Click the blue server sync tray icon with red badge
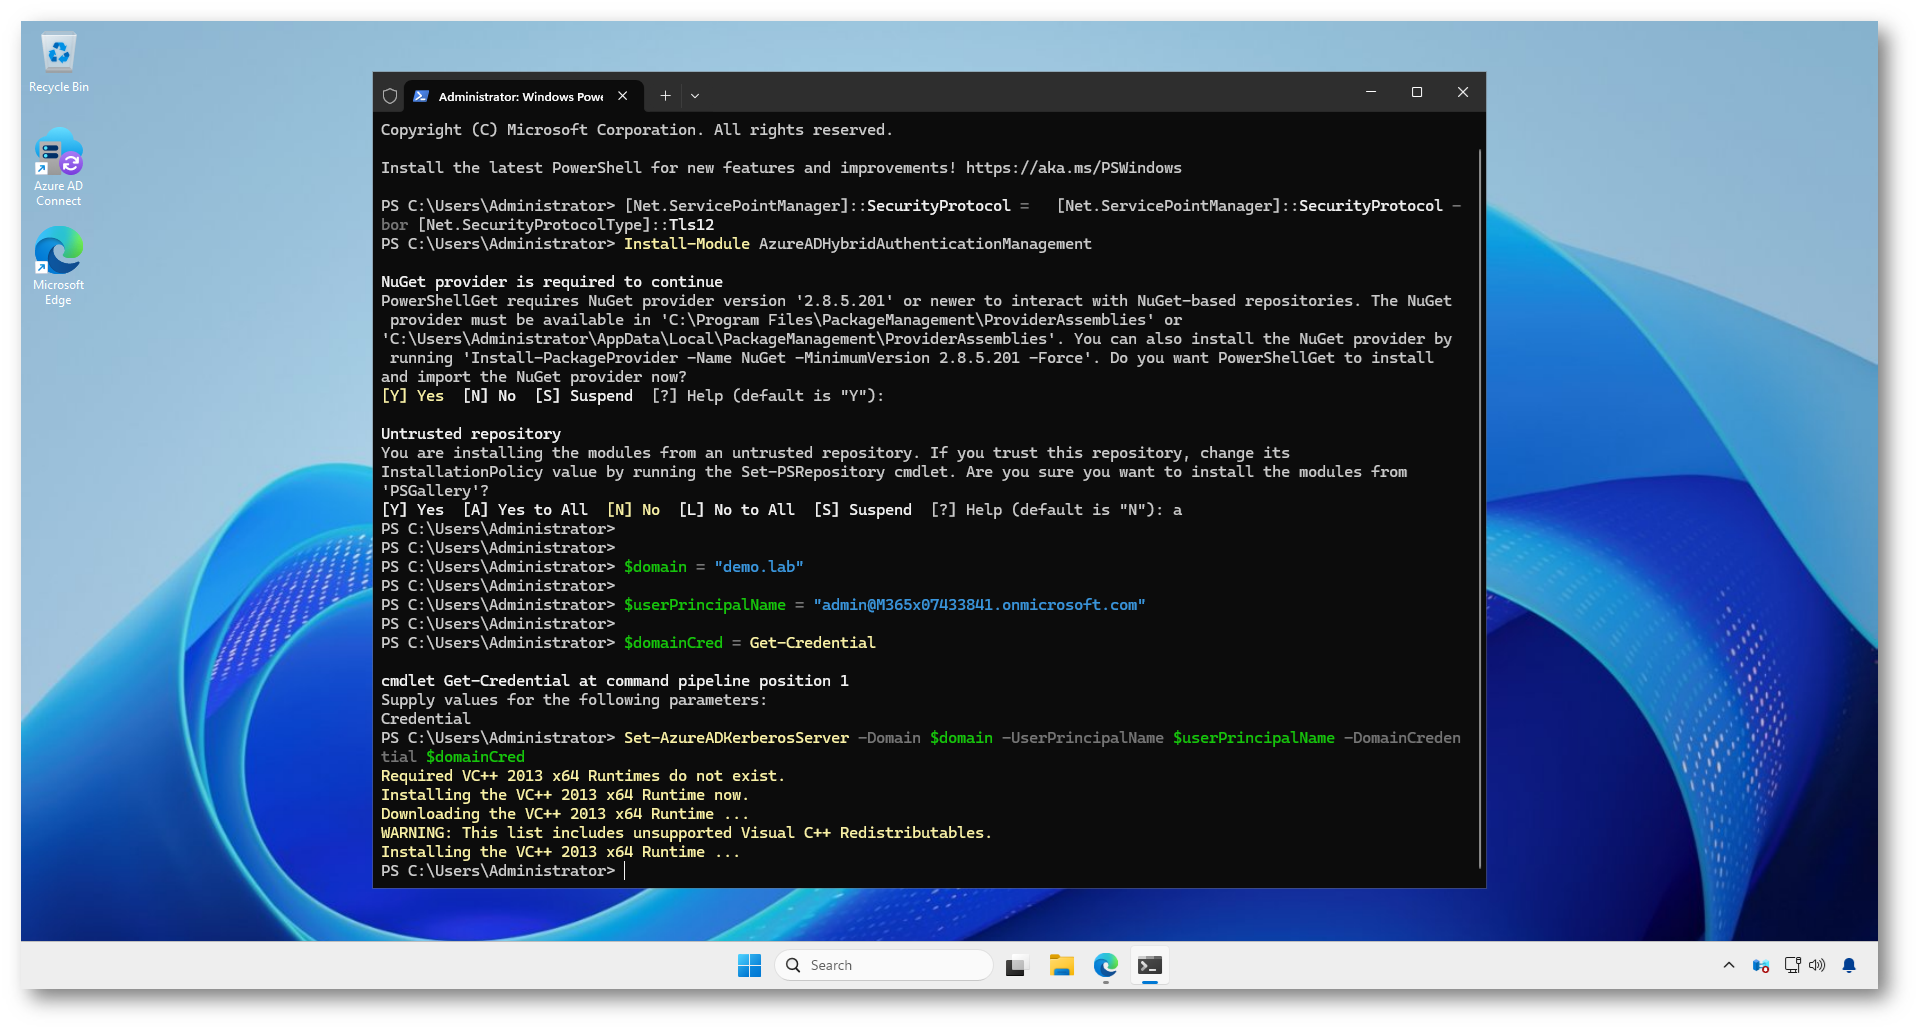The image size is (1920, 1031). click(1761, 965)
